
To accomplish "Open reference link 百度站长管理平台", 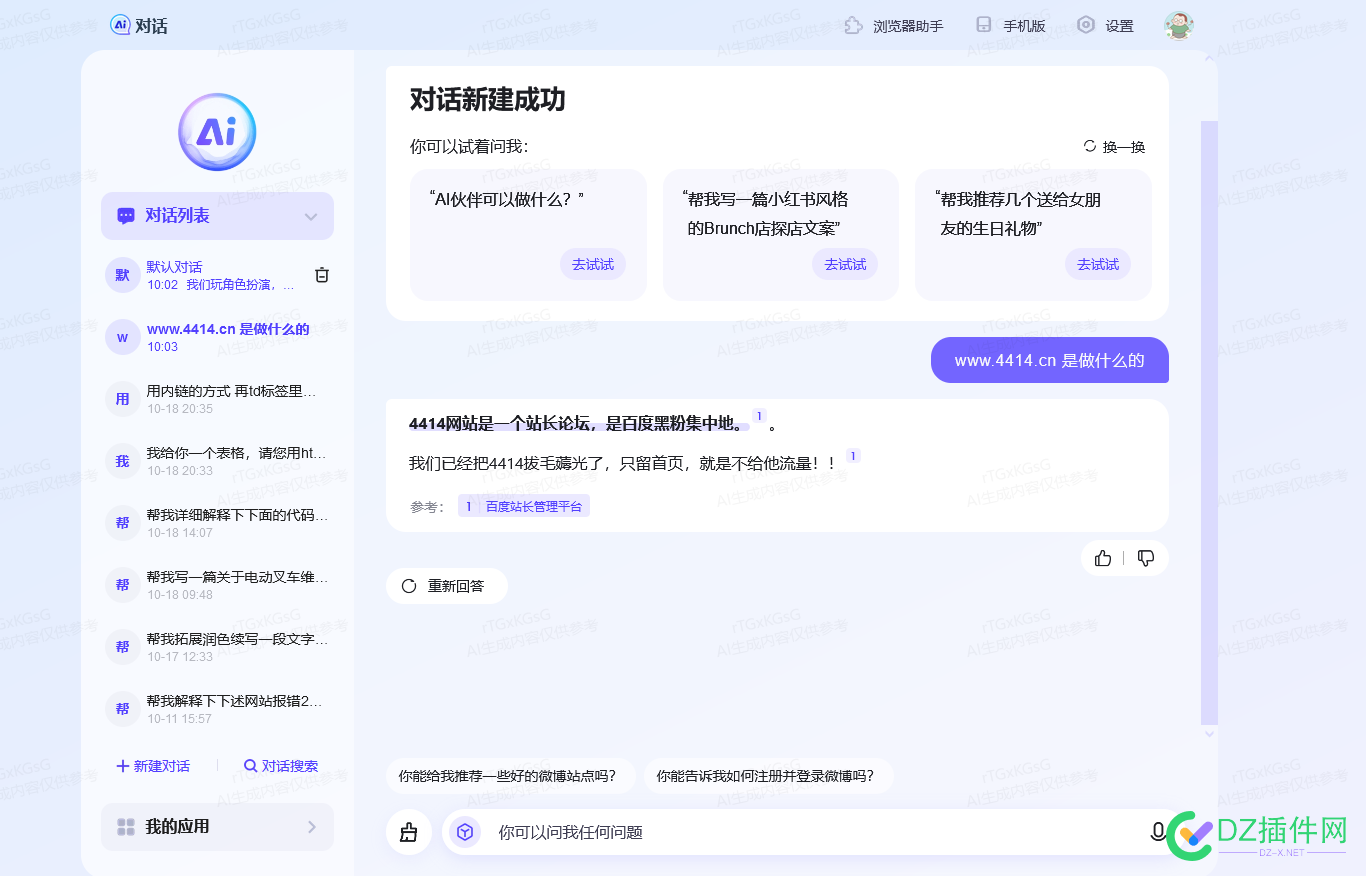I will click(x=524, y=507).
